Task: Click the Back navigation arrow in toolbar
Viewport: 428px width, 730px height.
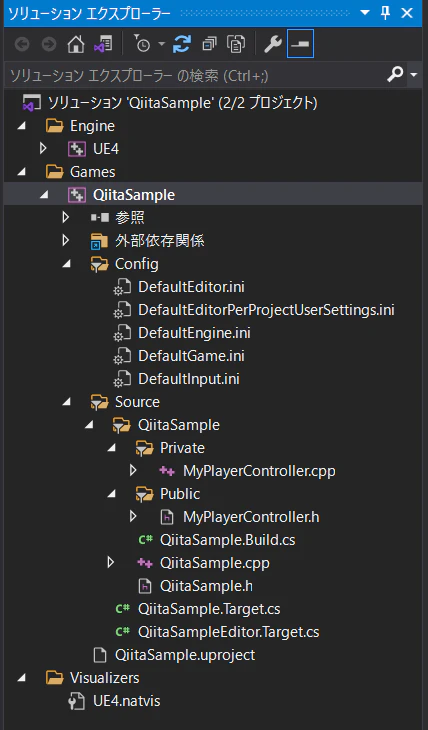Action: pos(22,44)
